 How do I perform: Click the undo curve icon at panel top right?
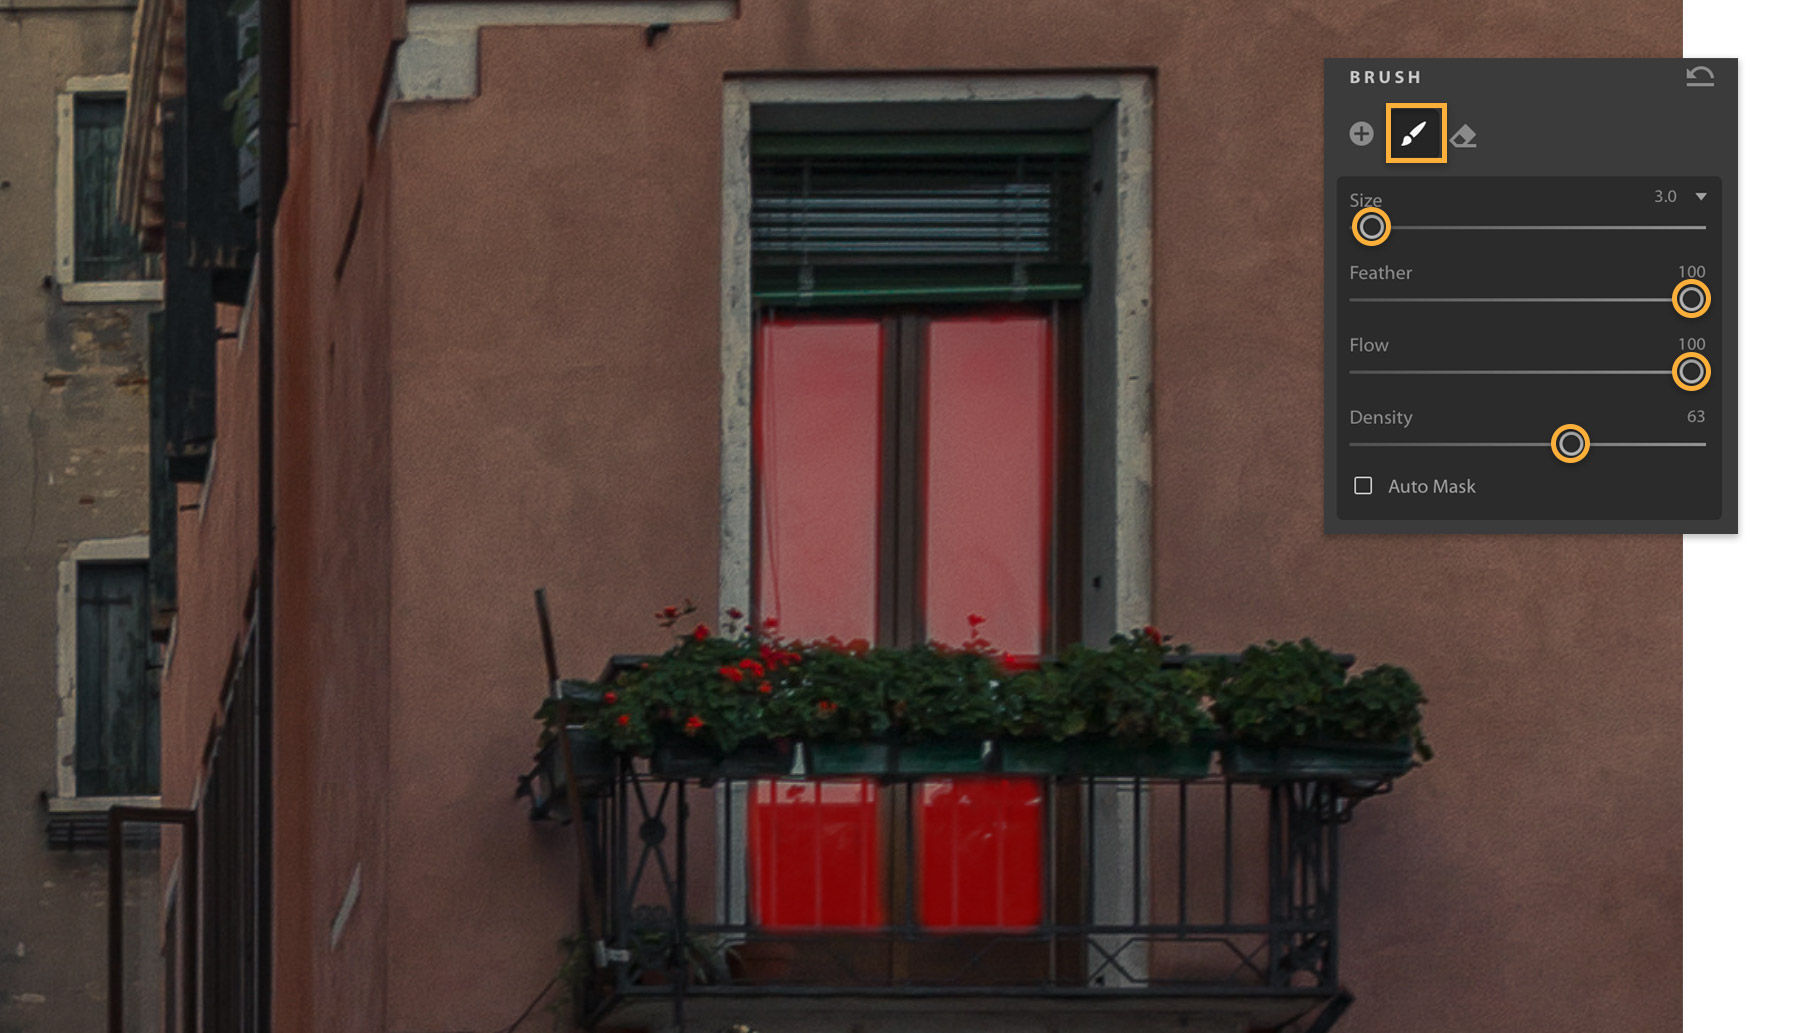(1699, 76)
